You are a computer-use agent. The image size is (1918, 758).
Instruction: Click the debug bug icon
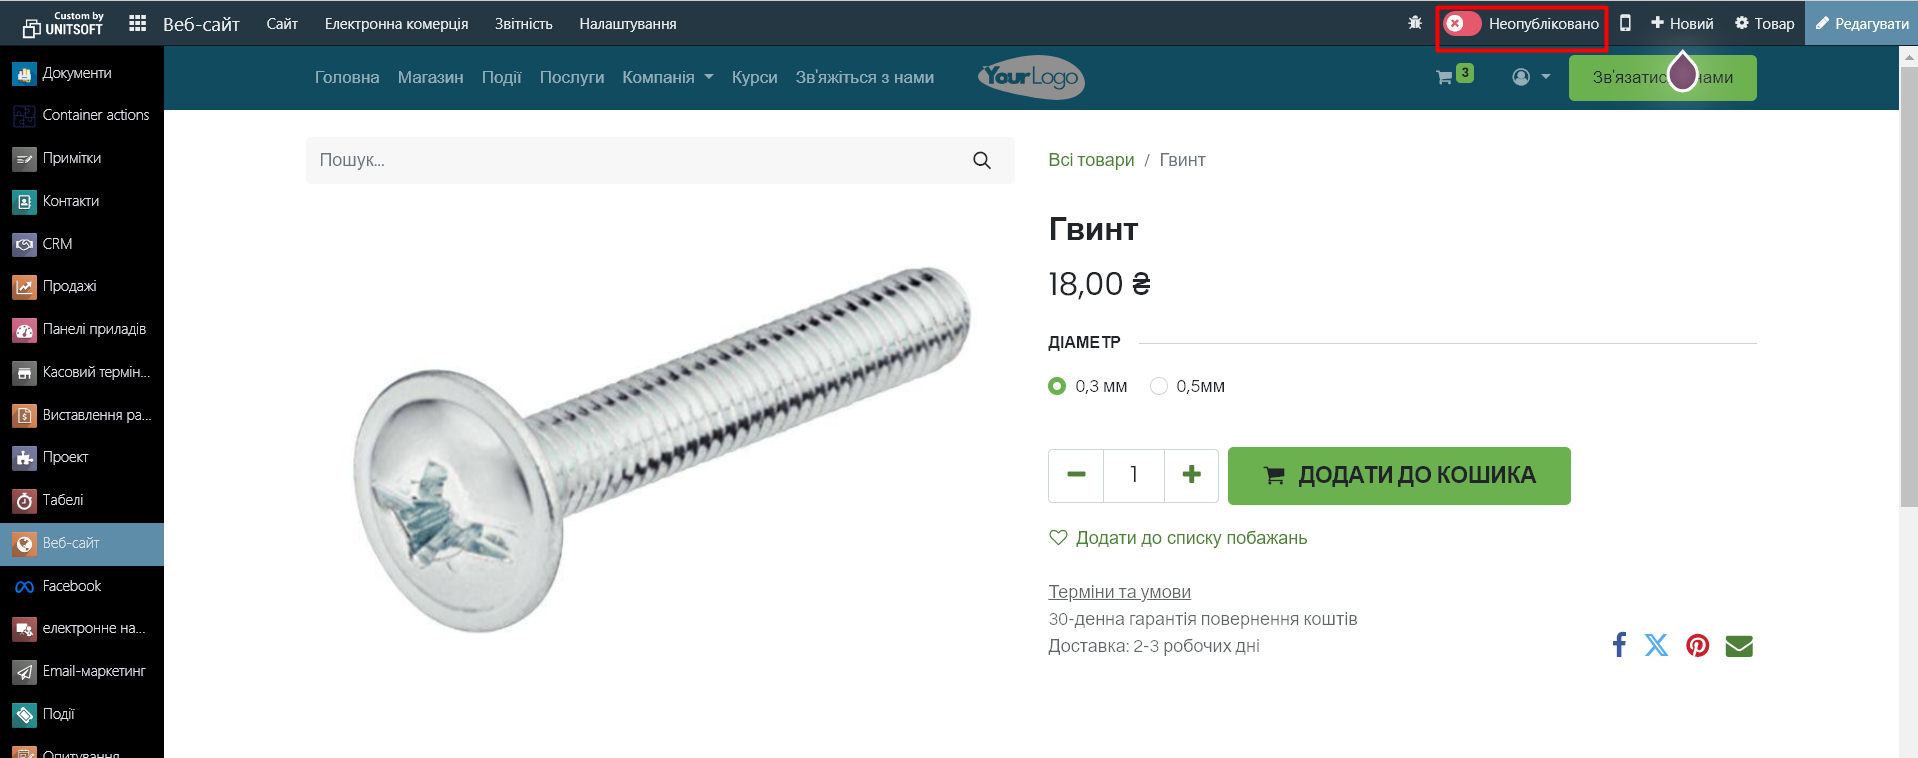(x=1415, y=23)
